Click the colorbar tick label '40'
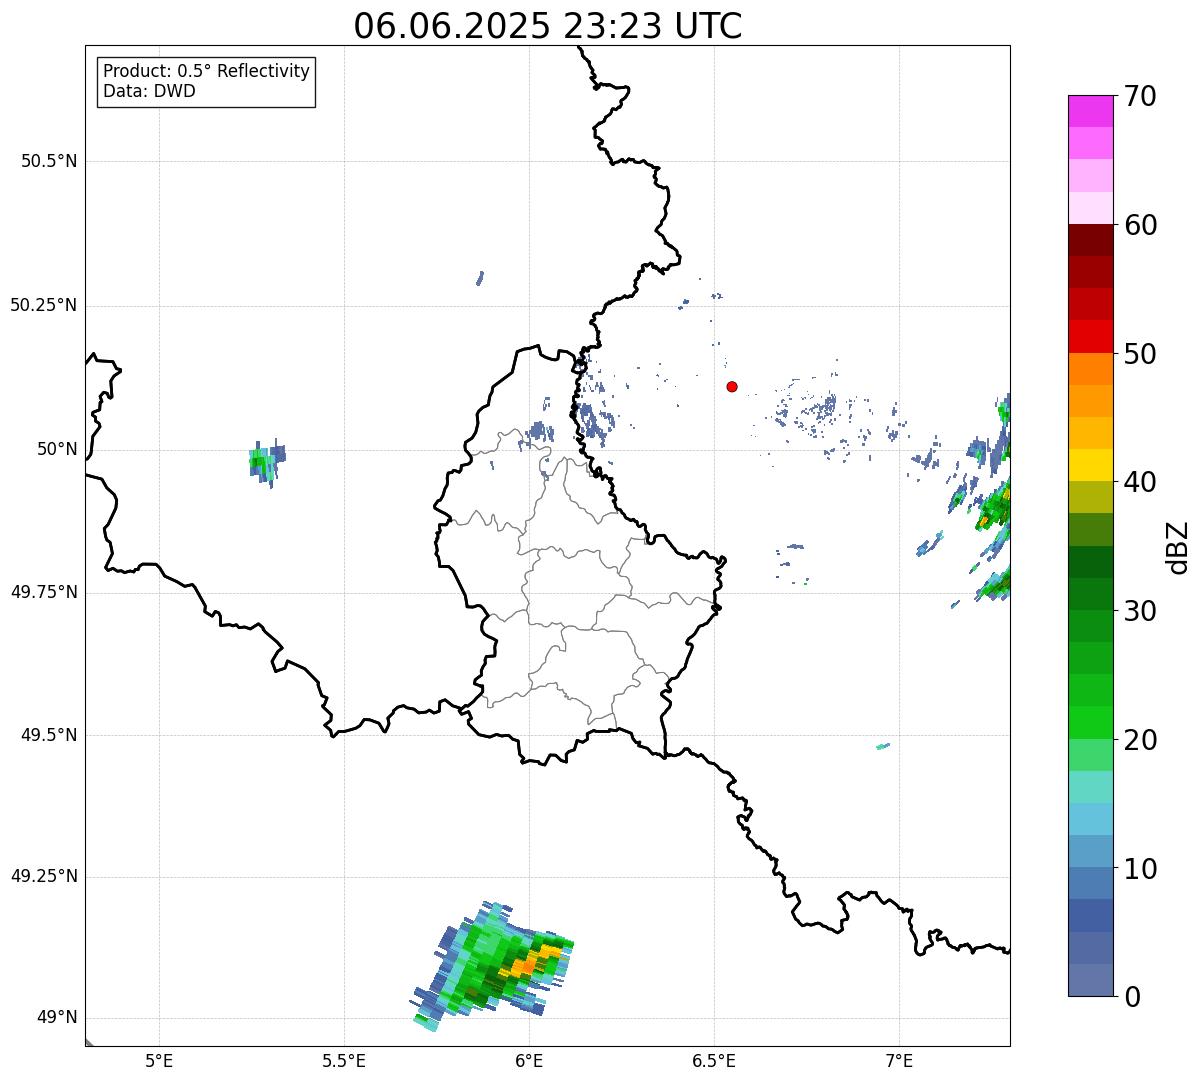 (x=1140, y=482)
